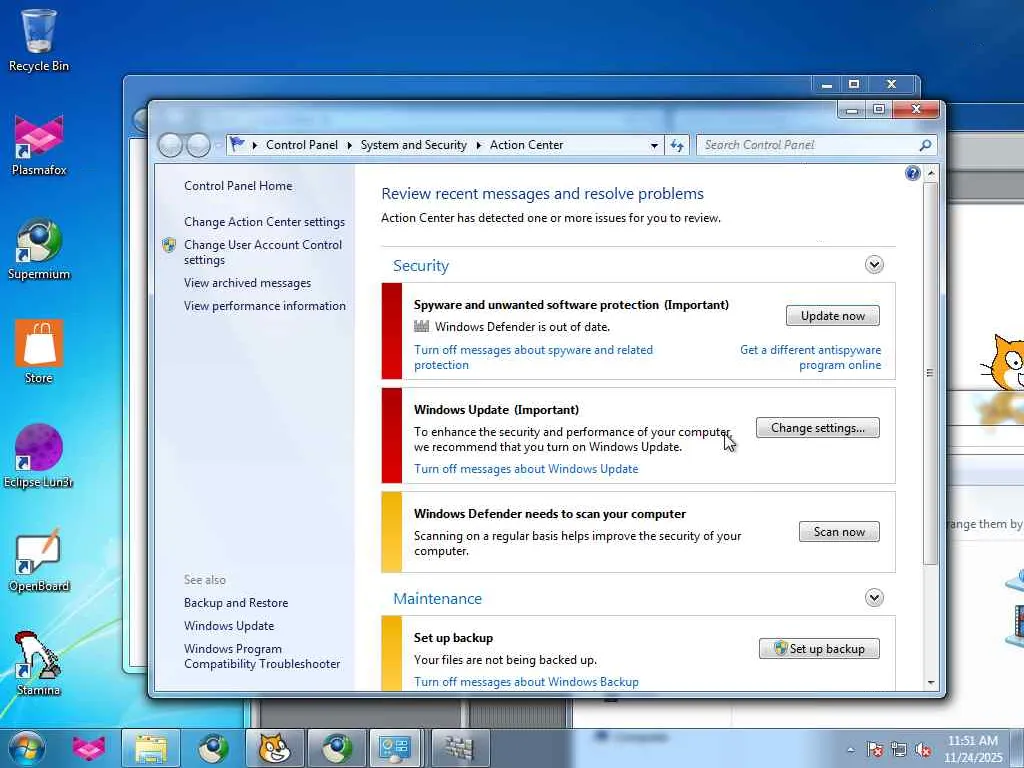The width and height of the screenshot is (1024, 768).
Task: Open File Explorer from the taskbar
Action: click(151, 748)
